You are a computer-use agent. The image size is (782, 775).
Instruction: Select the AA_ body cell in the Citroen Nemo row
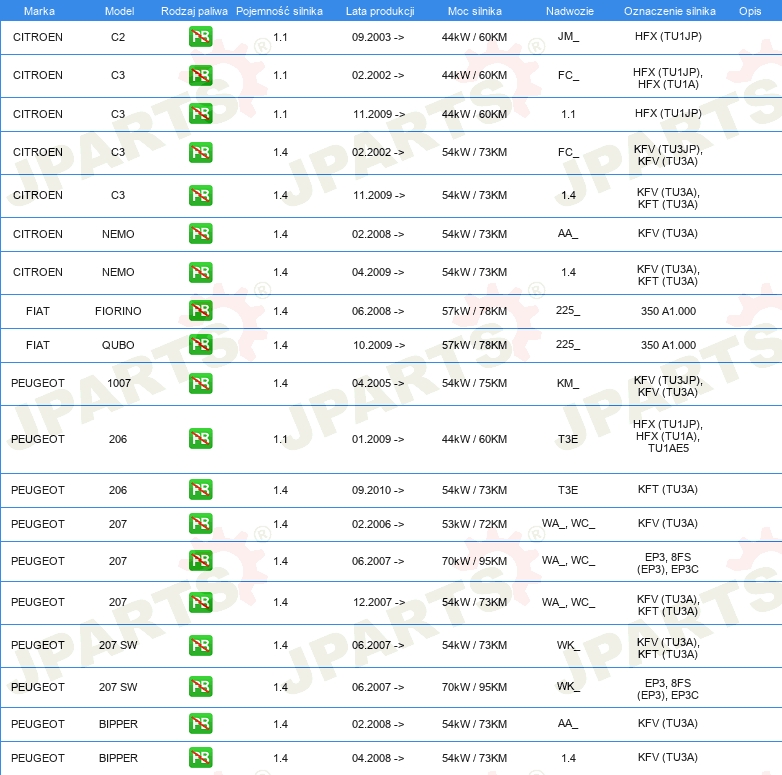click(x=568, y=233)
